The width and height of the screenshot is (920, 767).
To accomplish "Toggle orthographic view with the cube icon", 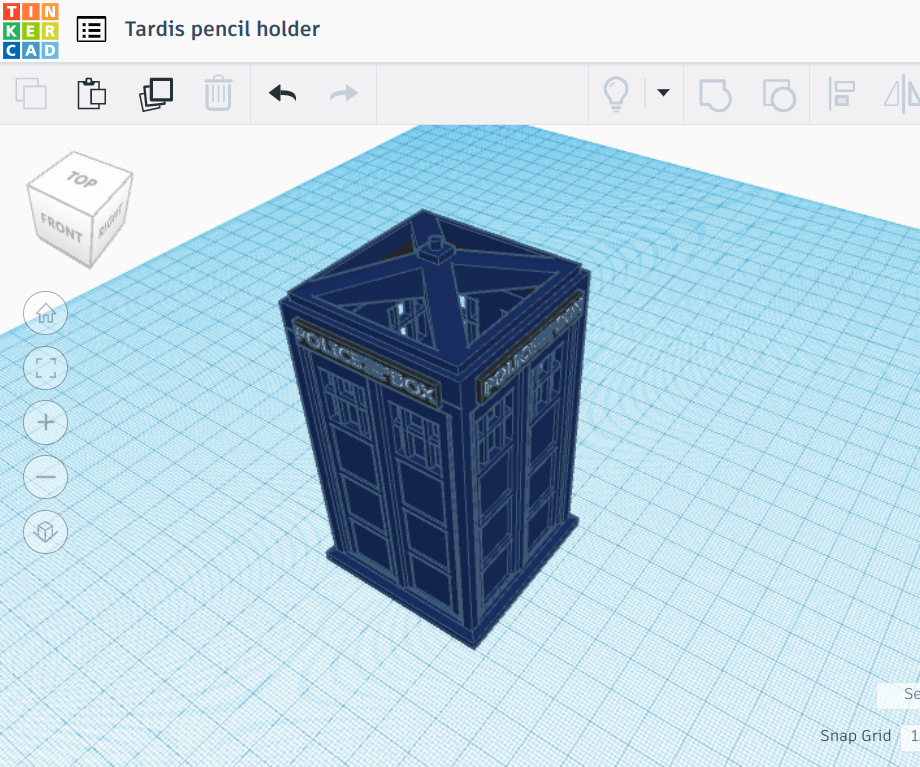I will point(44,533).
